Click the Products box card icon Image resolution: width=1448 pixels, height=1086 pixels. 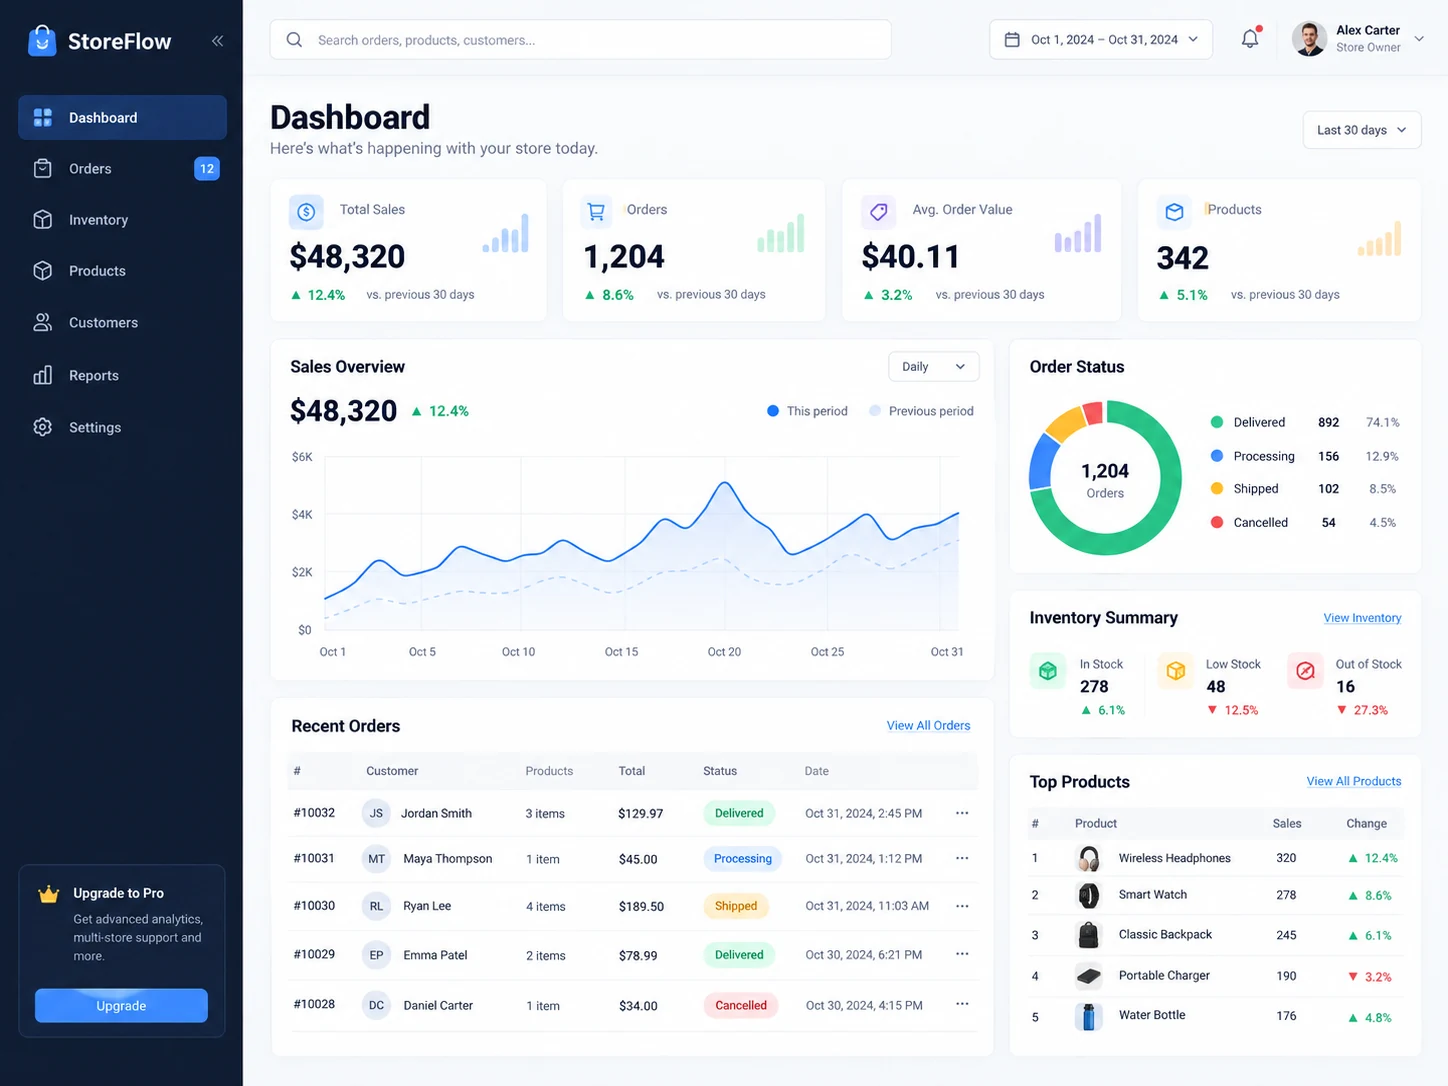[1174, 212]
